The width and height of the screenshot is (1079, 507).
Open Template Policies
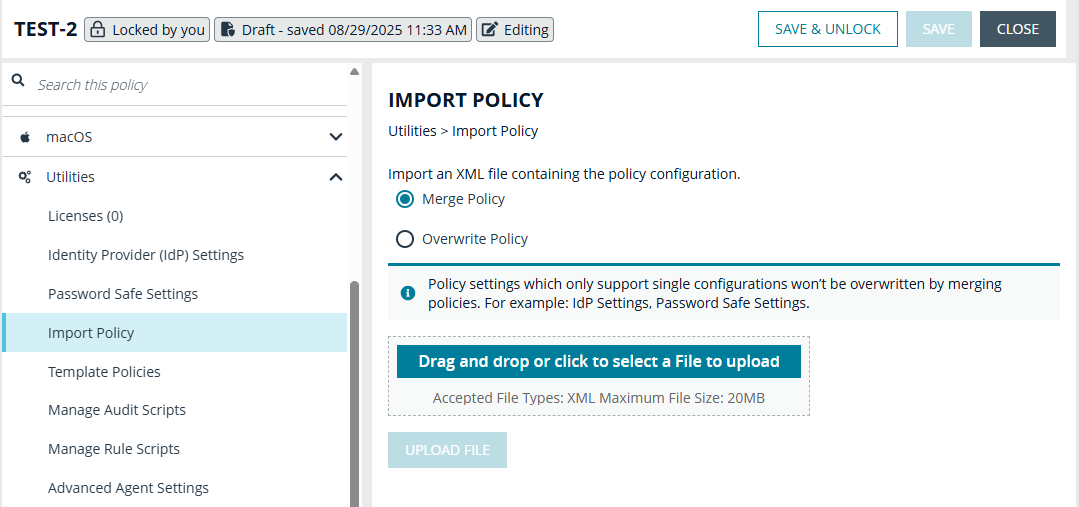click(x=105, y=371)
